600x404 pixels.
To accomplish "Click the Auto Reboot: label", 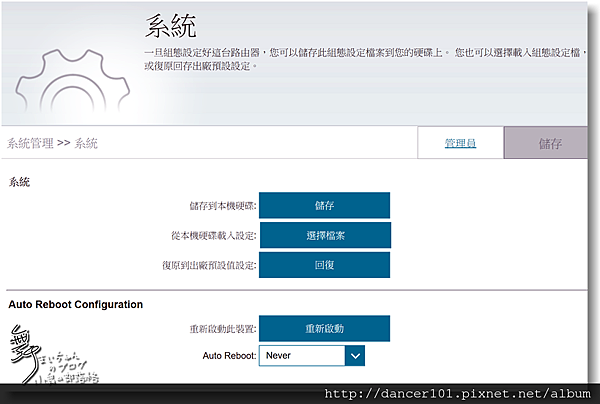I will [x=230, y=356].
